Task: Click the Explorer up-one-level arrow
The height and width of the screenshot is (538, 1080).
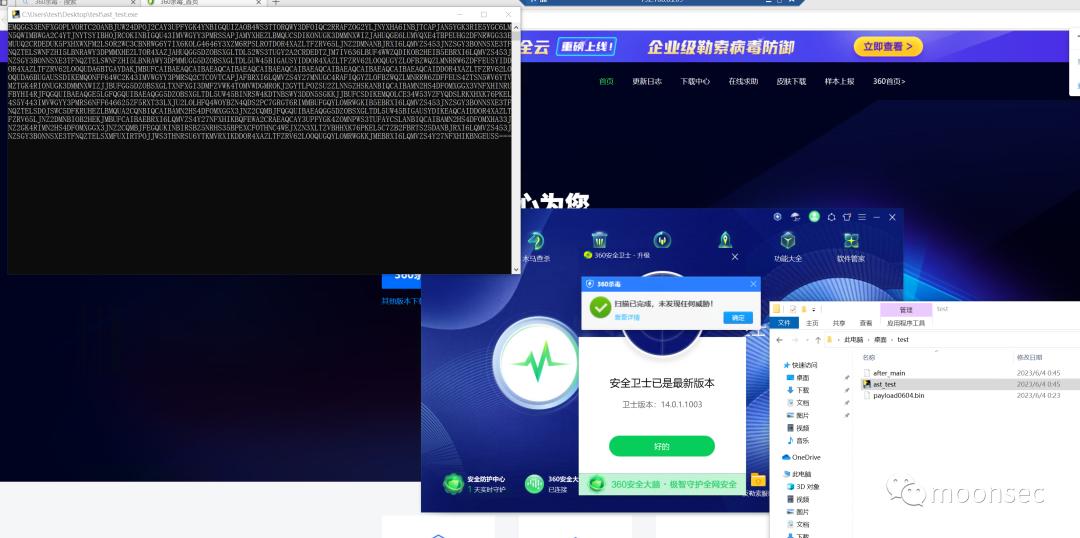Action: pos(817,340)
